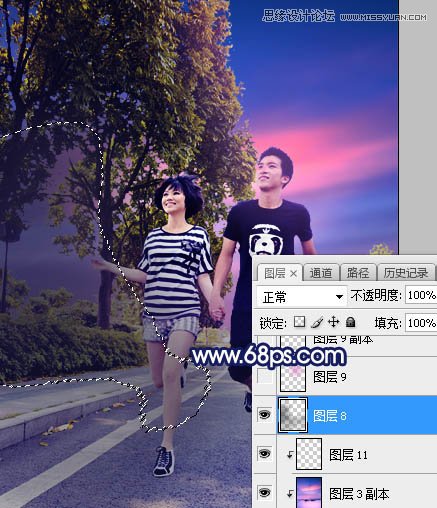Select the 图层 3 副本 sky thumbnail
The image size is (437, 508).
[x=309, y=493]
